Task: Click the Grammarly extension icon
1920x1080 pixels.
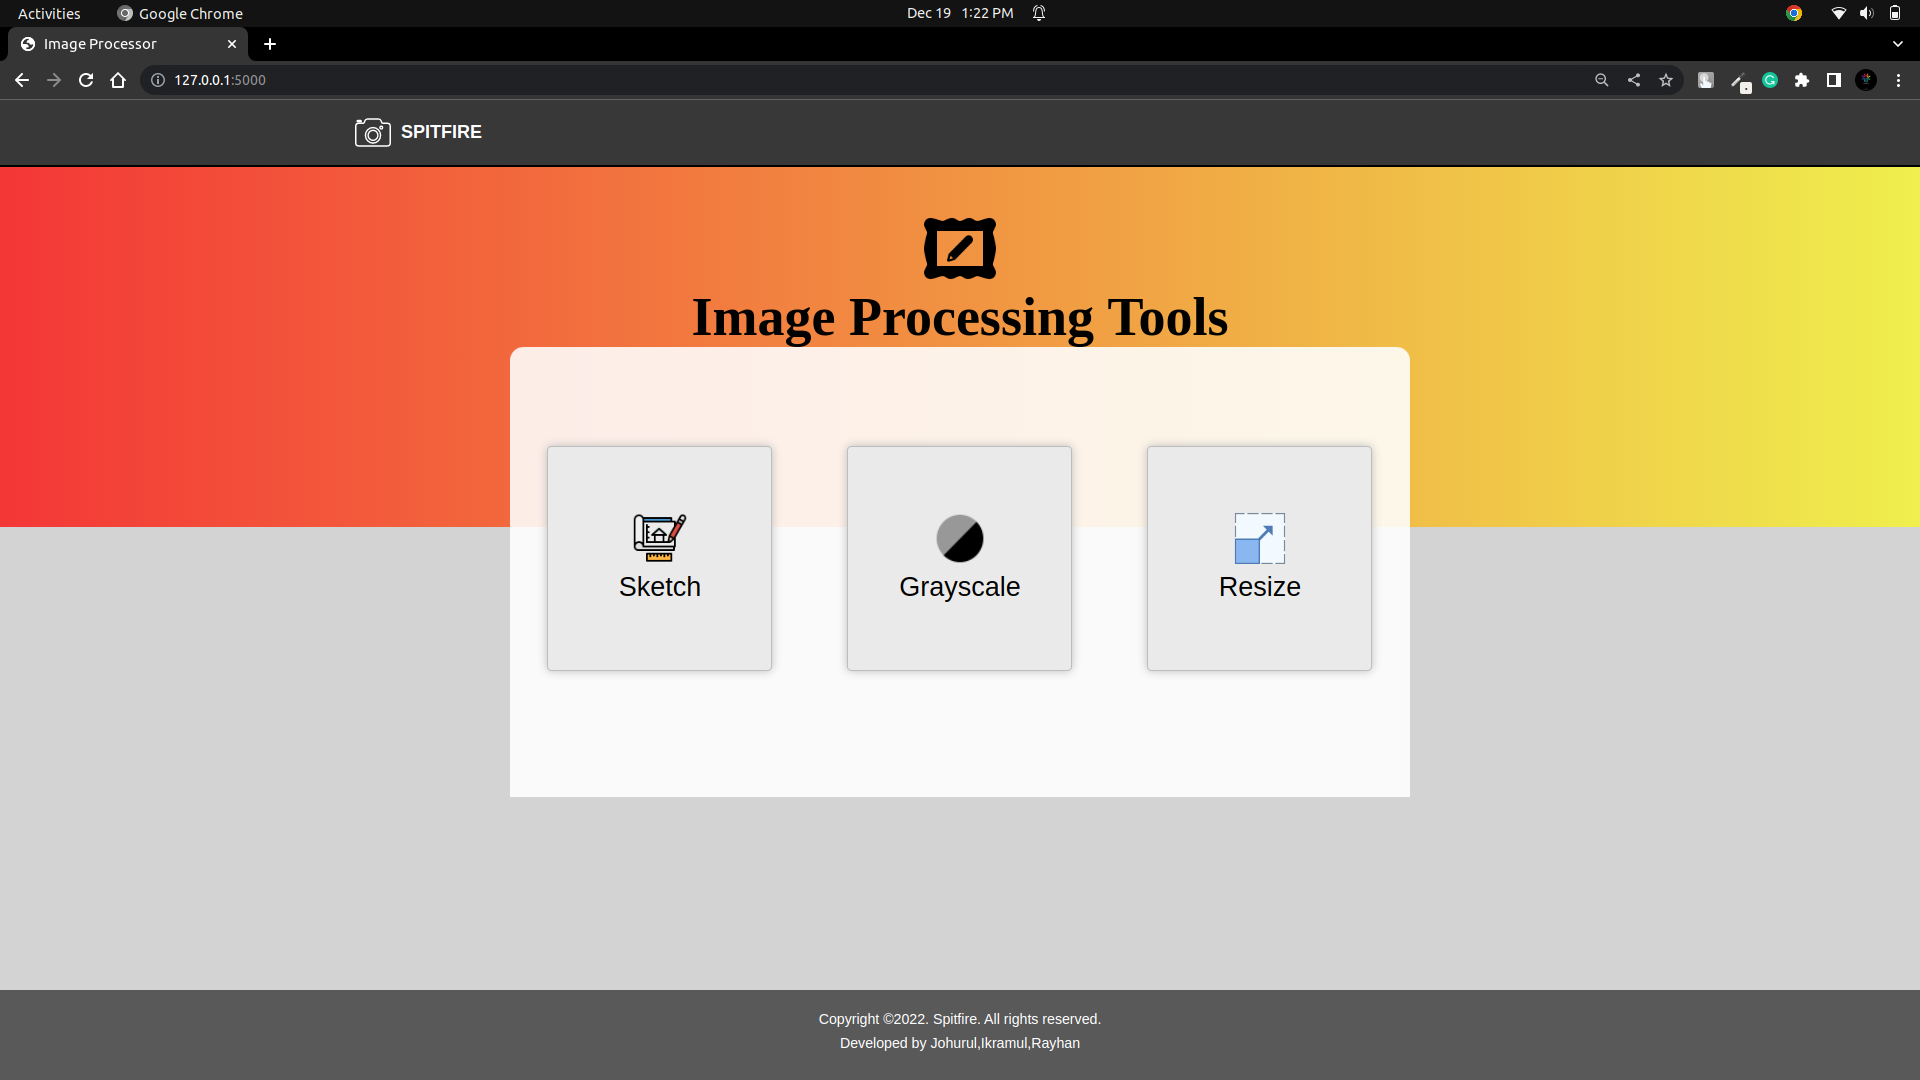Action: pyautogui.click(x=1770, y=80)
